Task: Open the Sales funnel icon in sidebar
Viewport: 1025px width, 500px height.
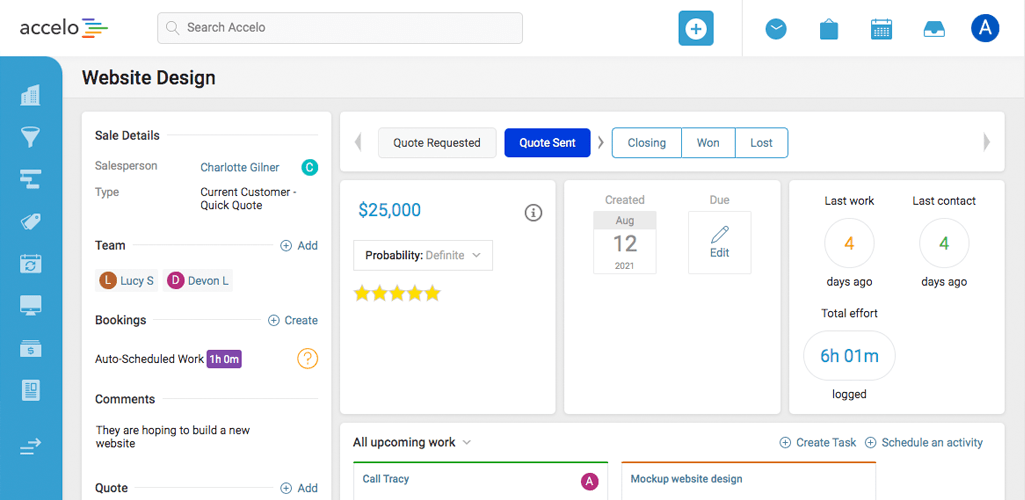Action: coord(30,137)
